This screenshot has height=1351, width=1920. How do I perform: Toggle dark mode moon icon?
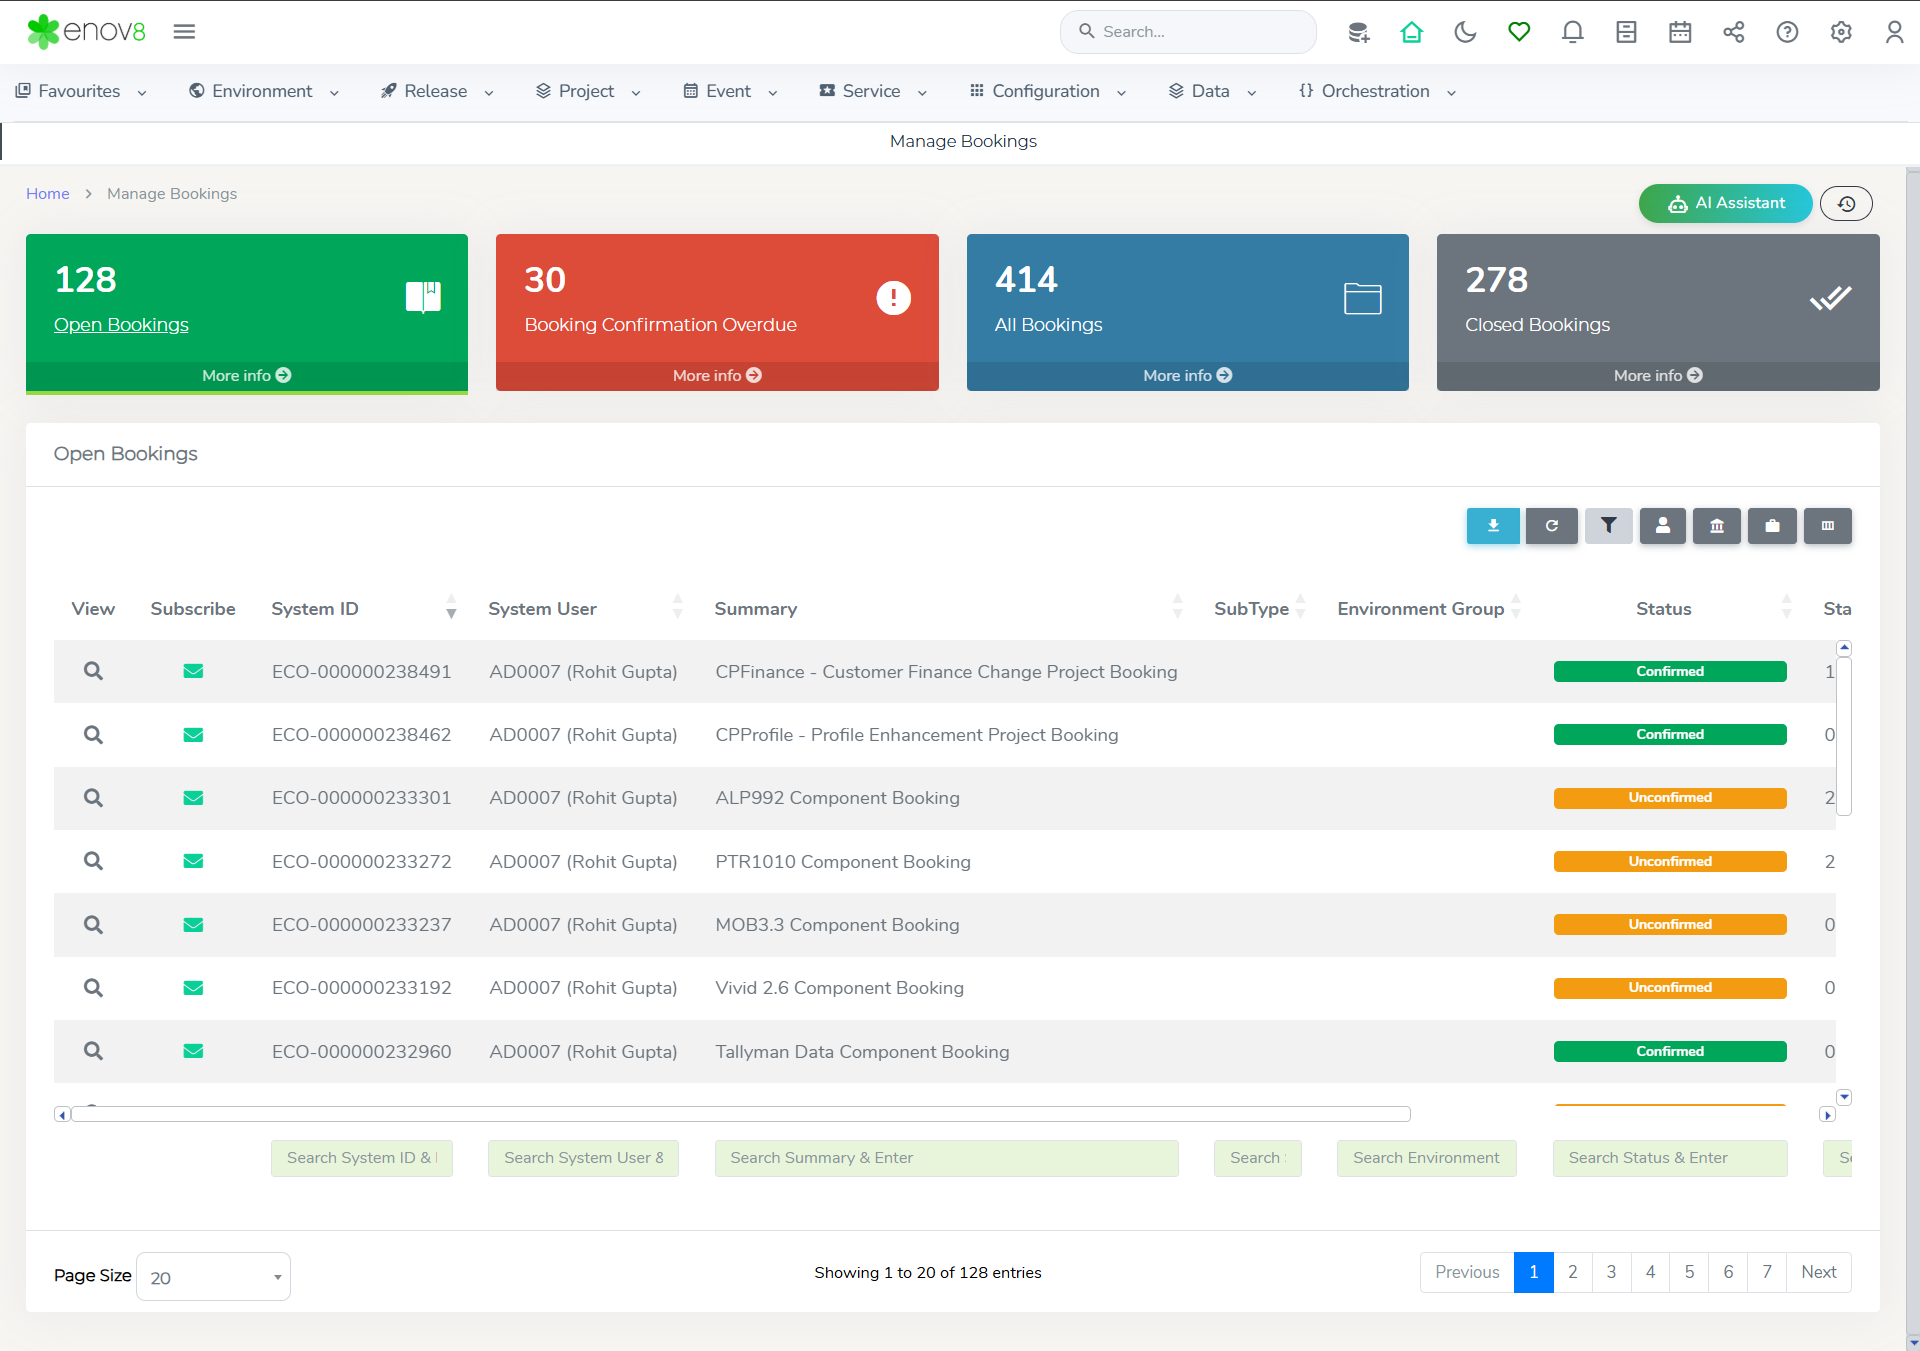tap(1465, 32)
